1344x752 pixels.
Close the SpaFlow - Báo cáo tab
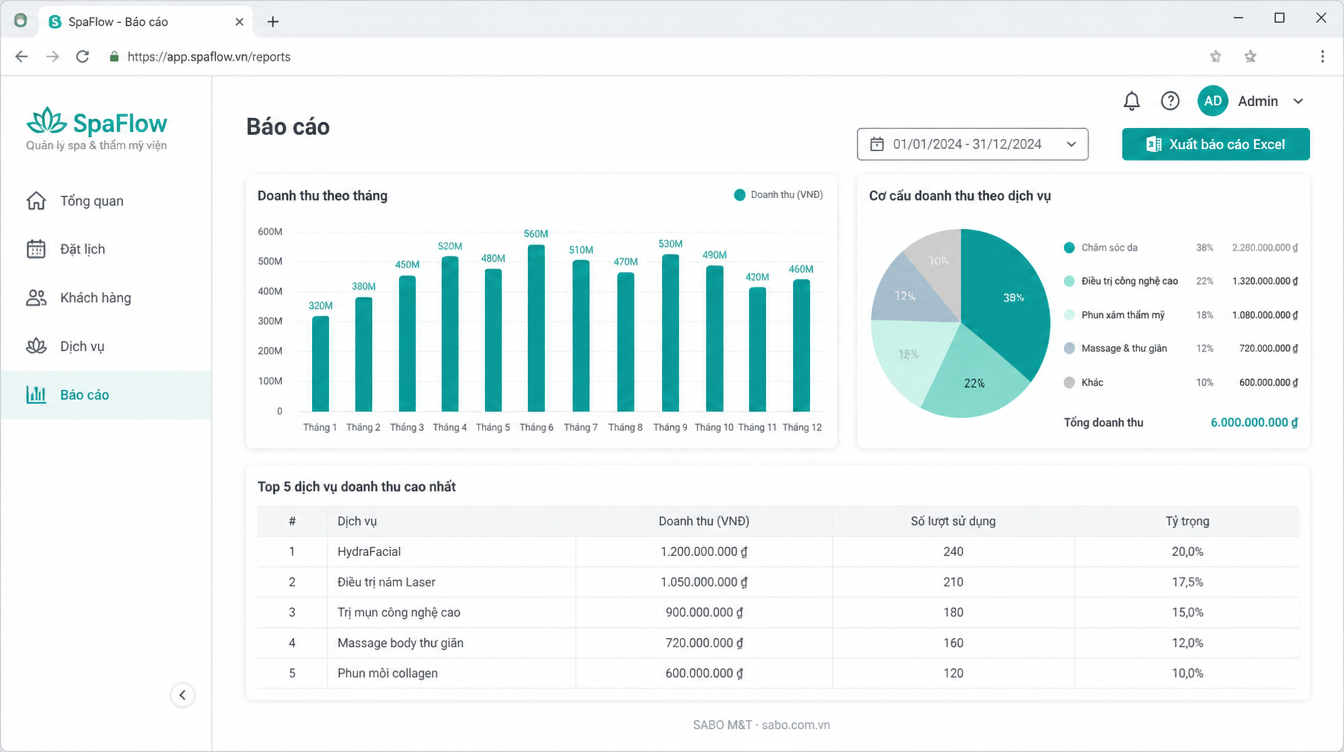pos(239,21)
